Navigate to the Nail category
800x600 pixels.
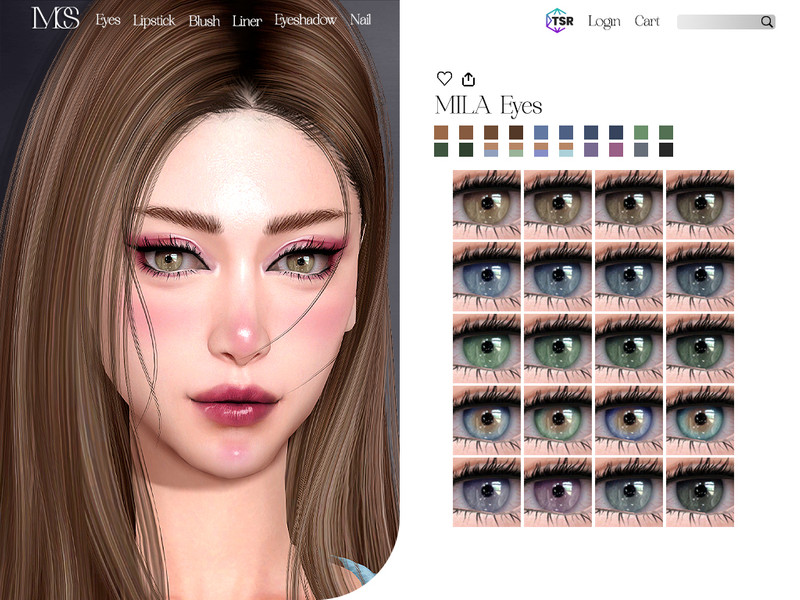coord(361,20)
